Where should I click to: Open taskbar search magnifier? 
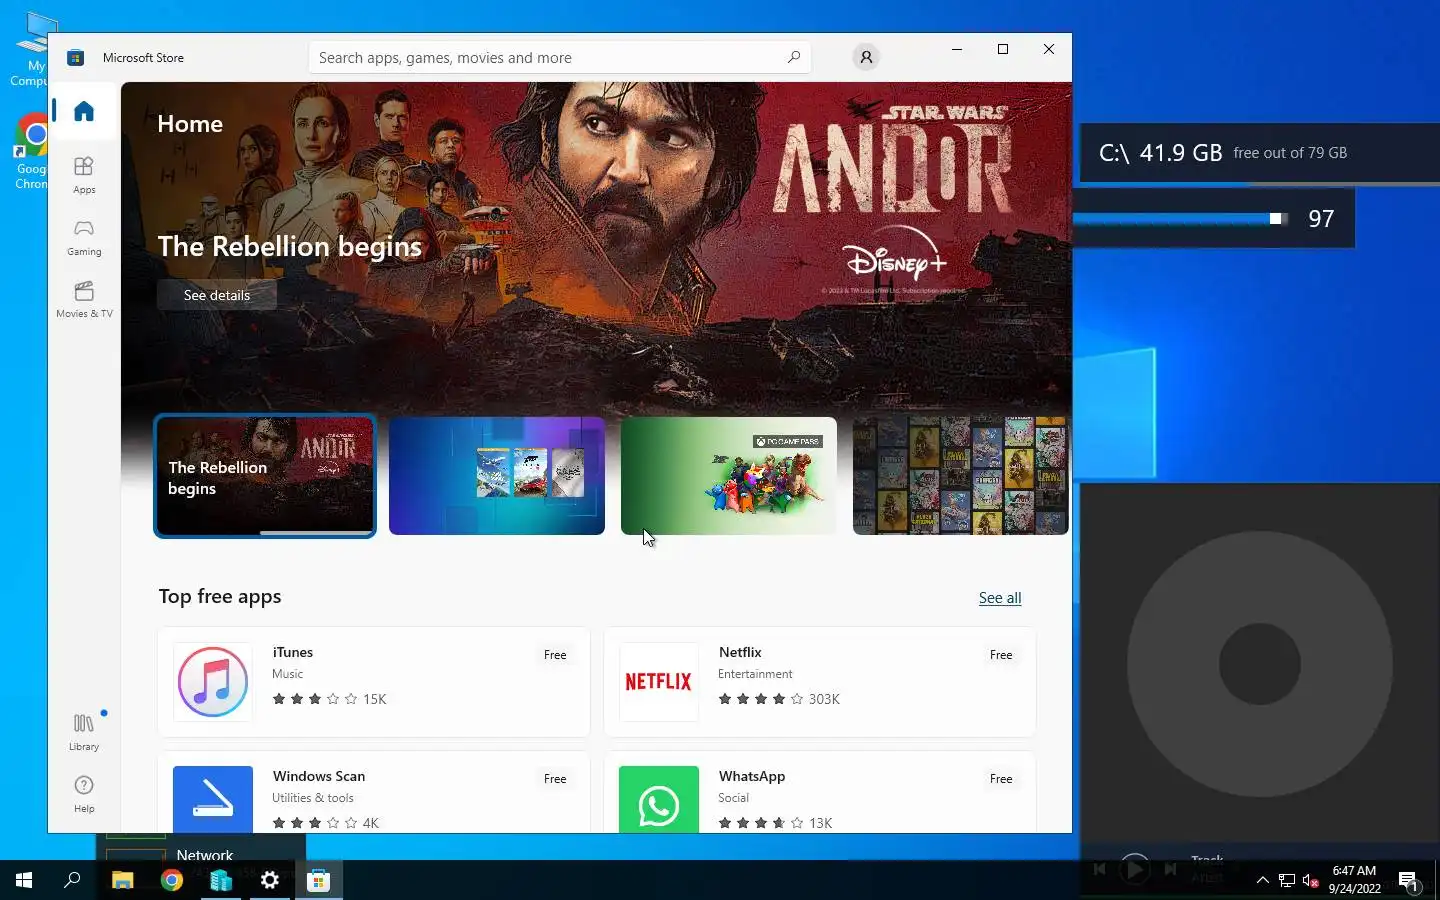(x=72, y=880)
